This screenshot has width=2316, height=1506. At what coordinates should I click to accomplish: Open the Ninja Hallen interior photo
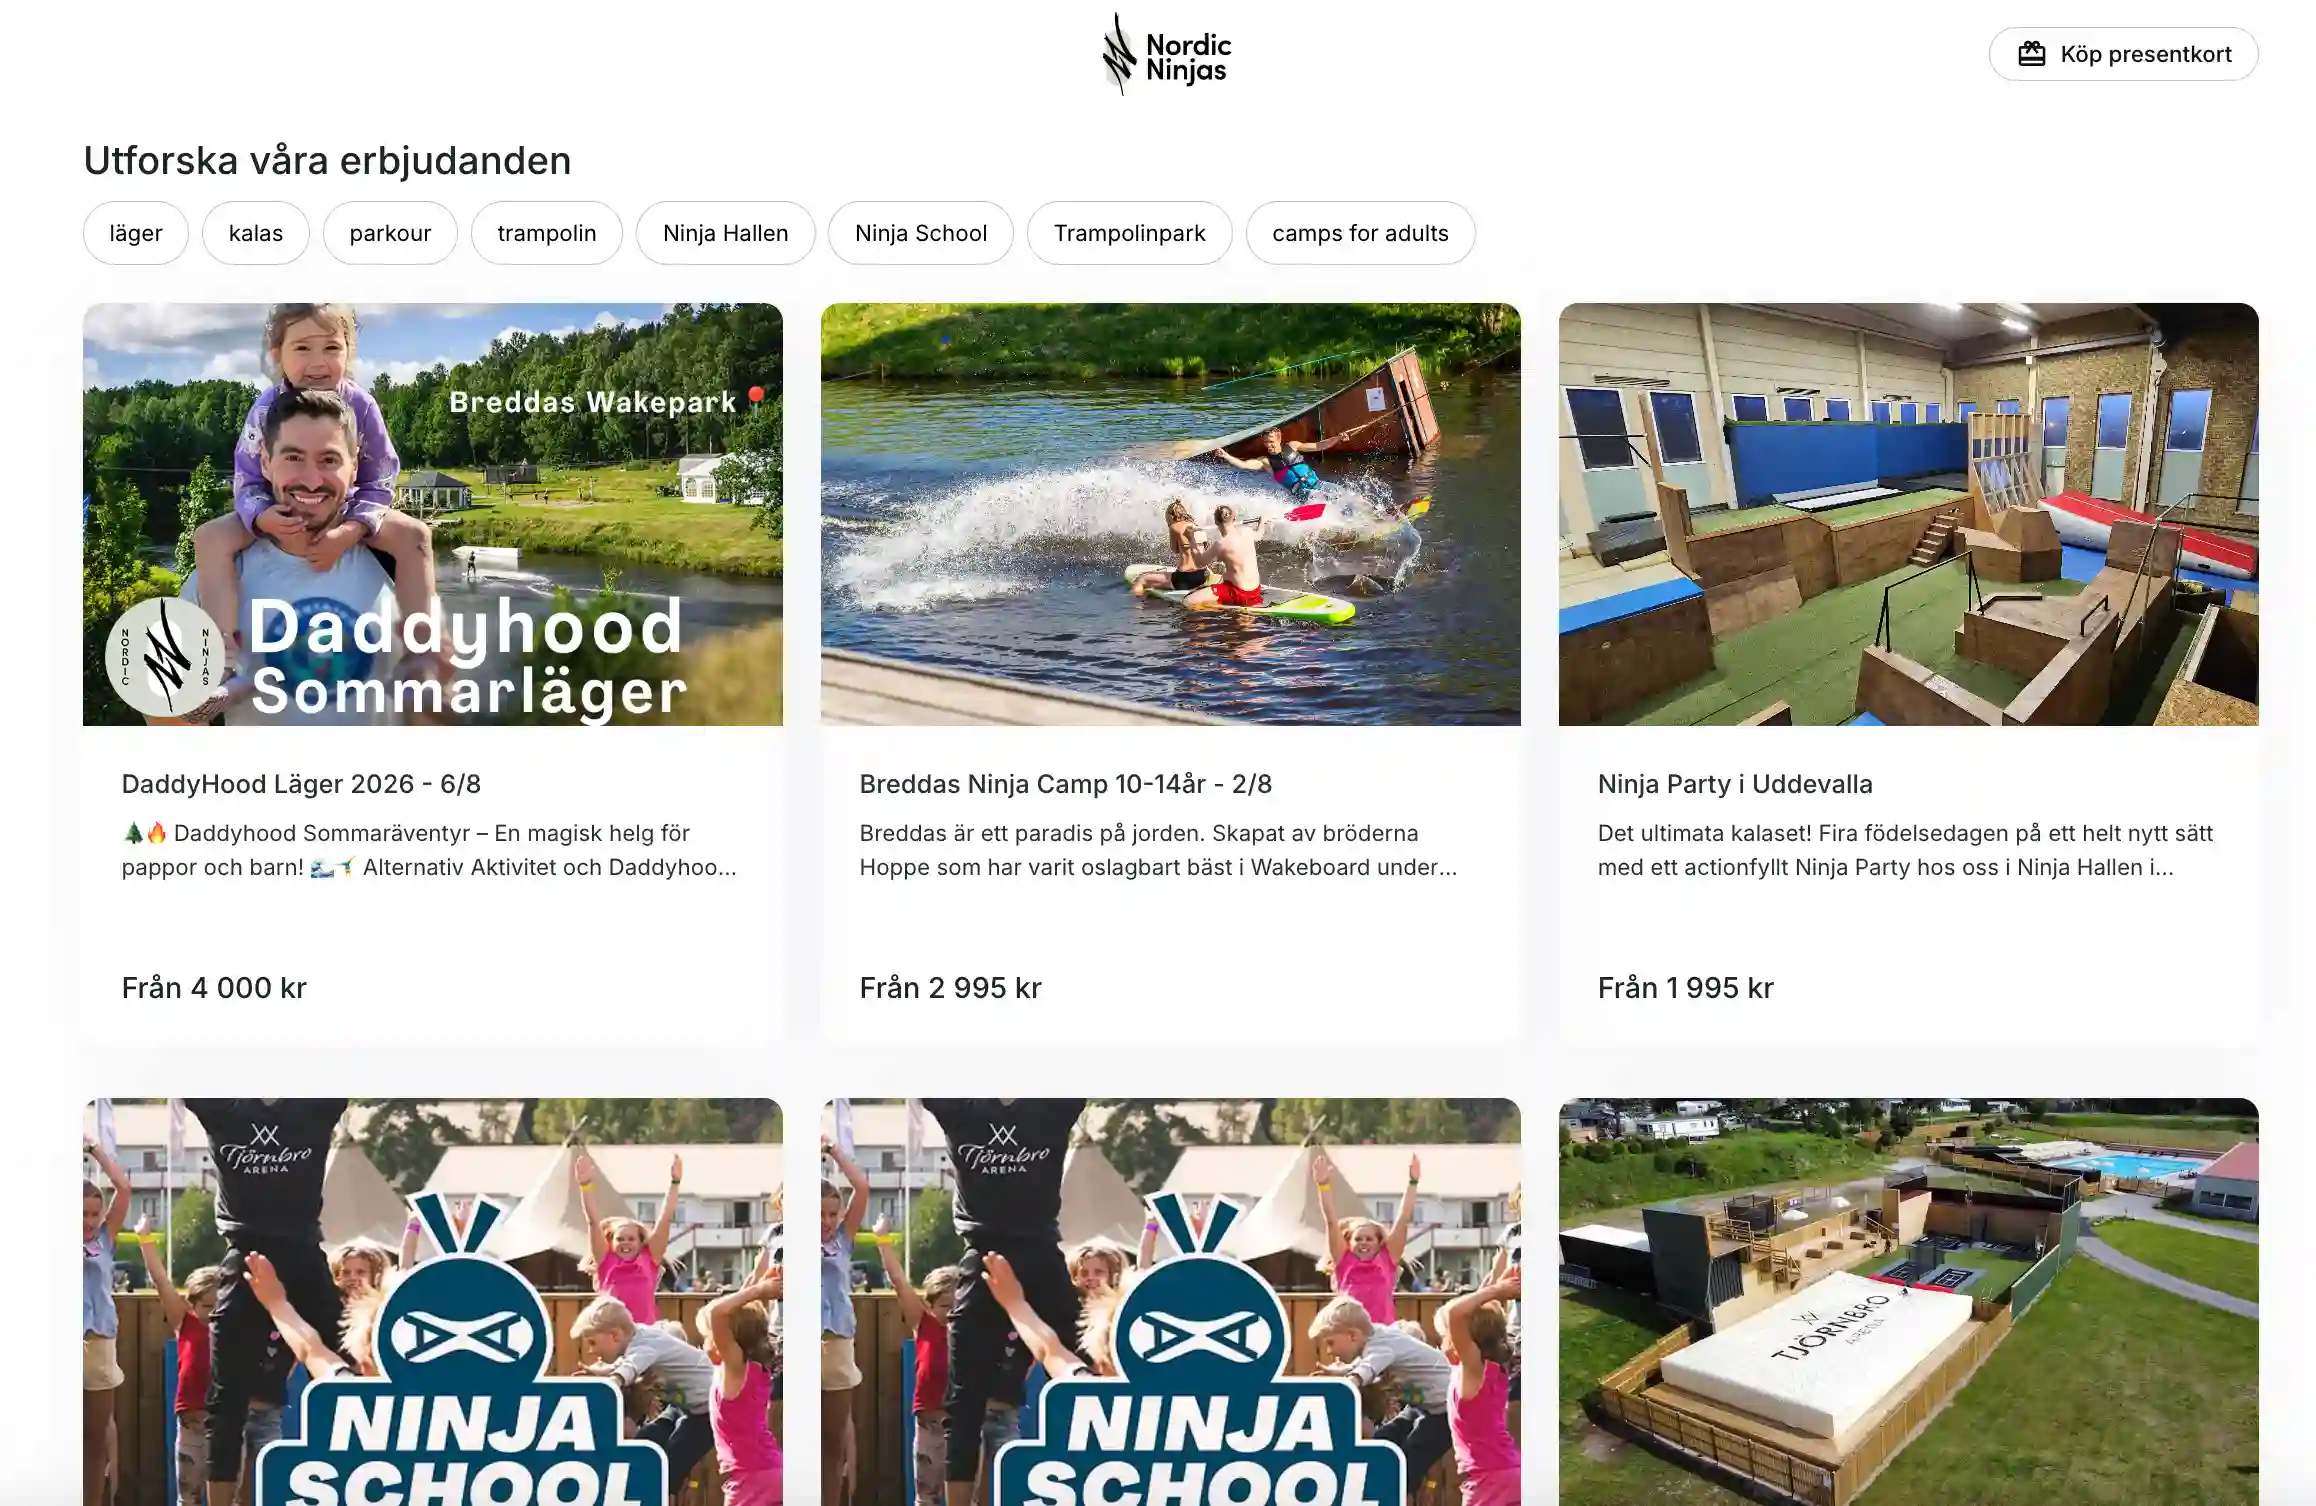point(1908,514)
